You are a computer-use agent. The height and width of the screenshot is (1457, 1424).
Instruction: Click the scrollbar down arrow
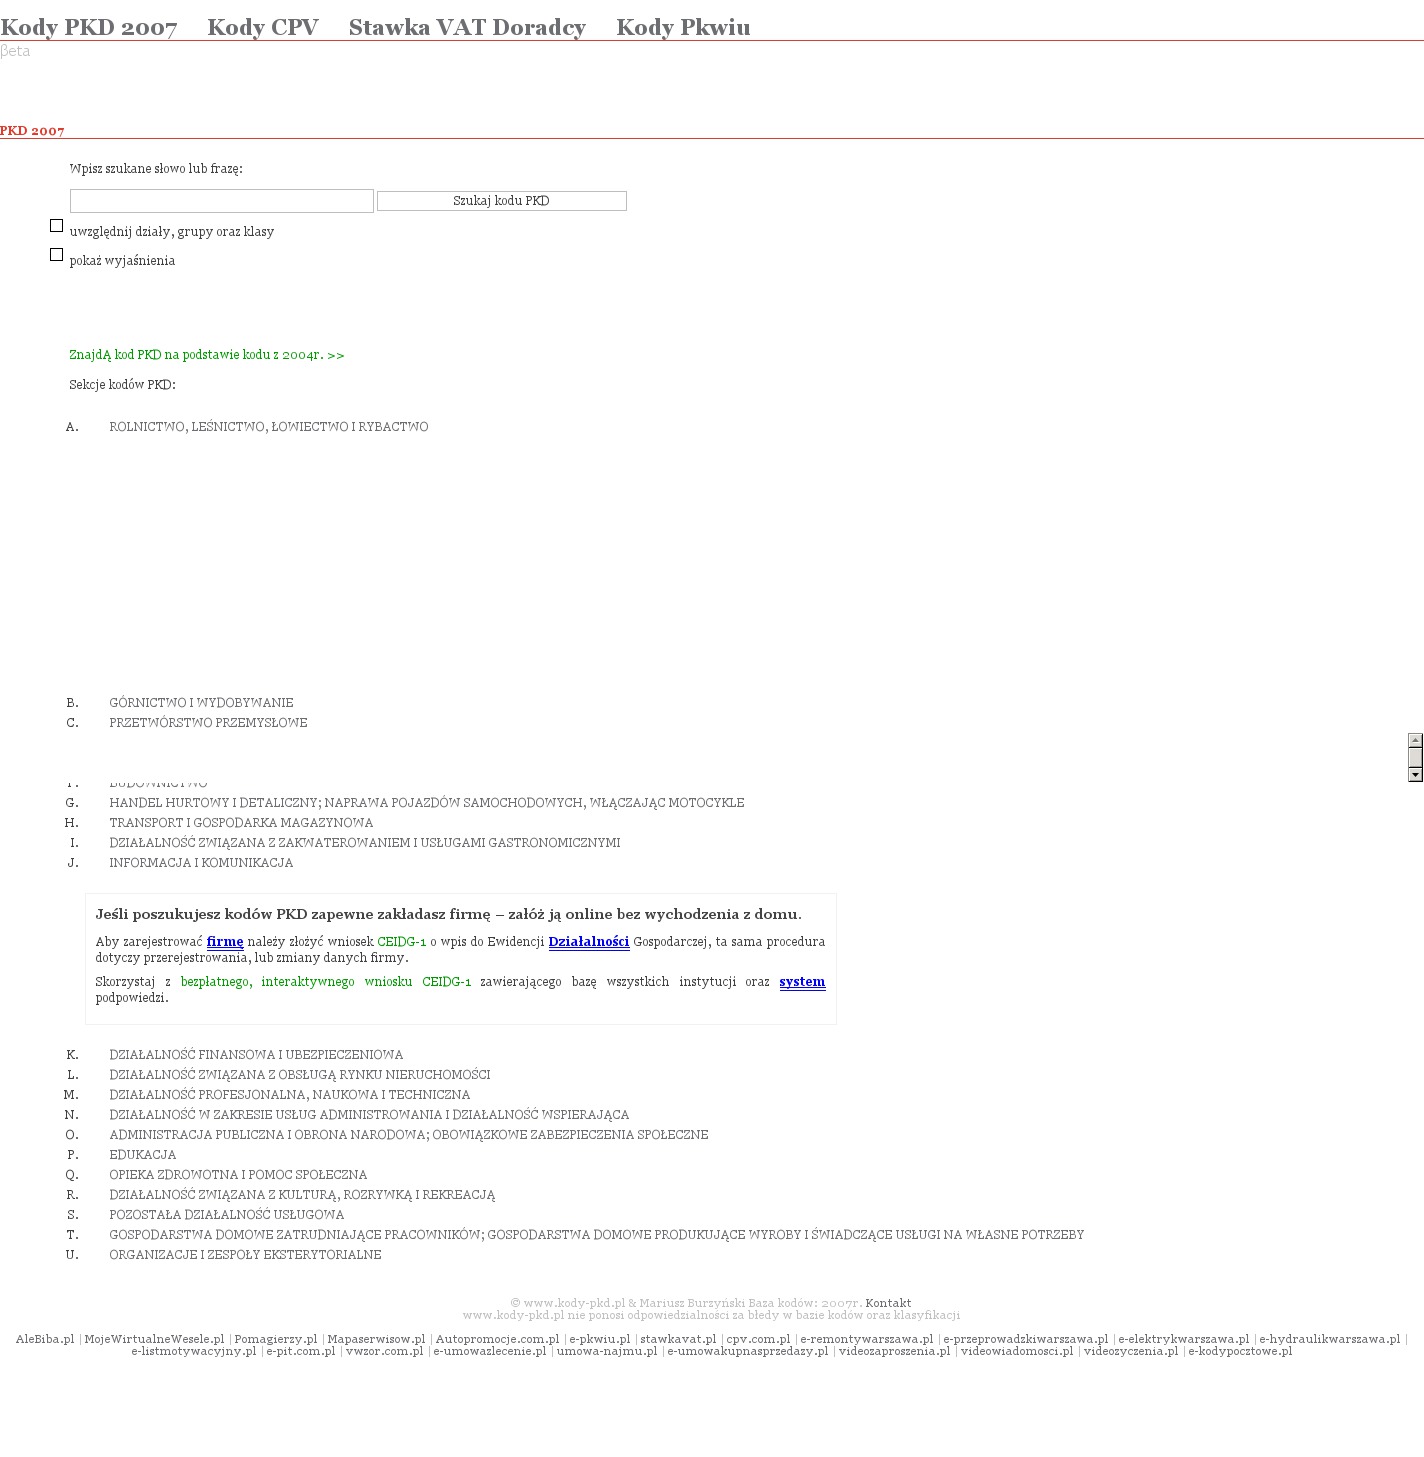click(x=1415, y=774)
